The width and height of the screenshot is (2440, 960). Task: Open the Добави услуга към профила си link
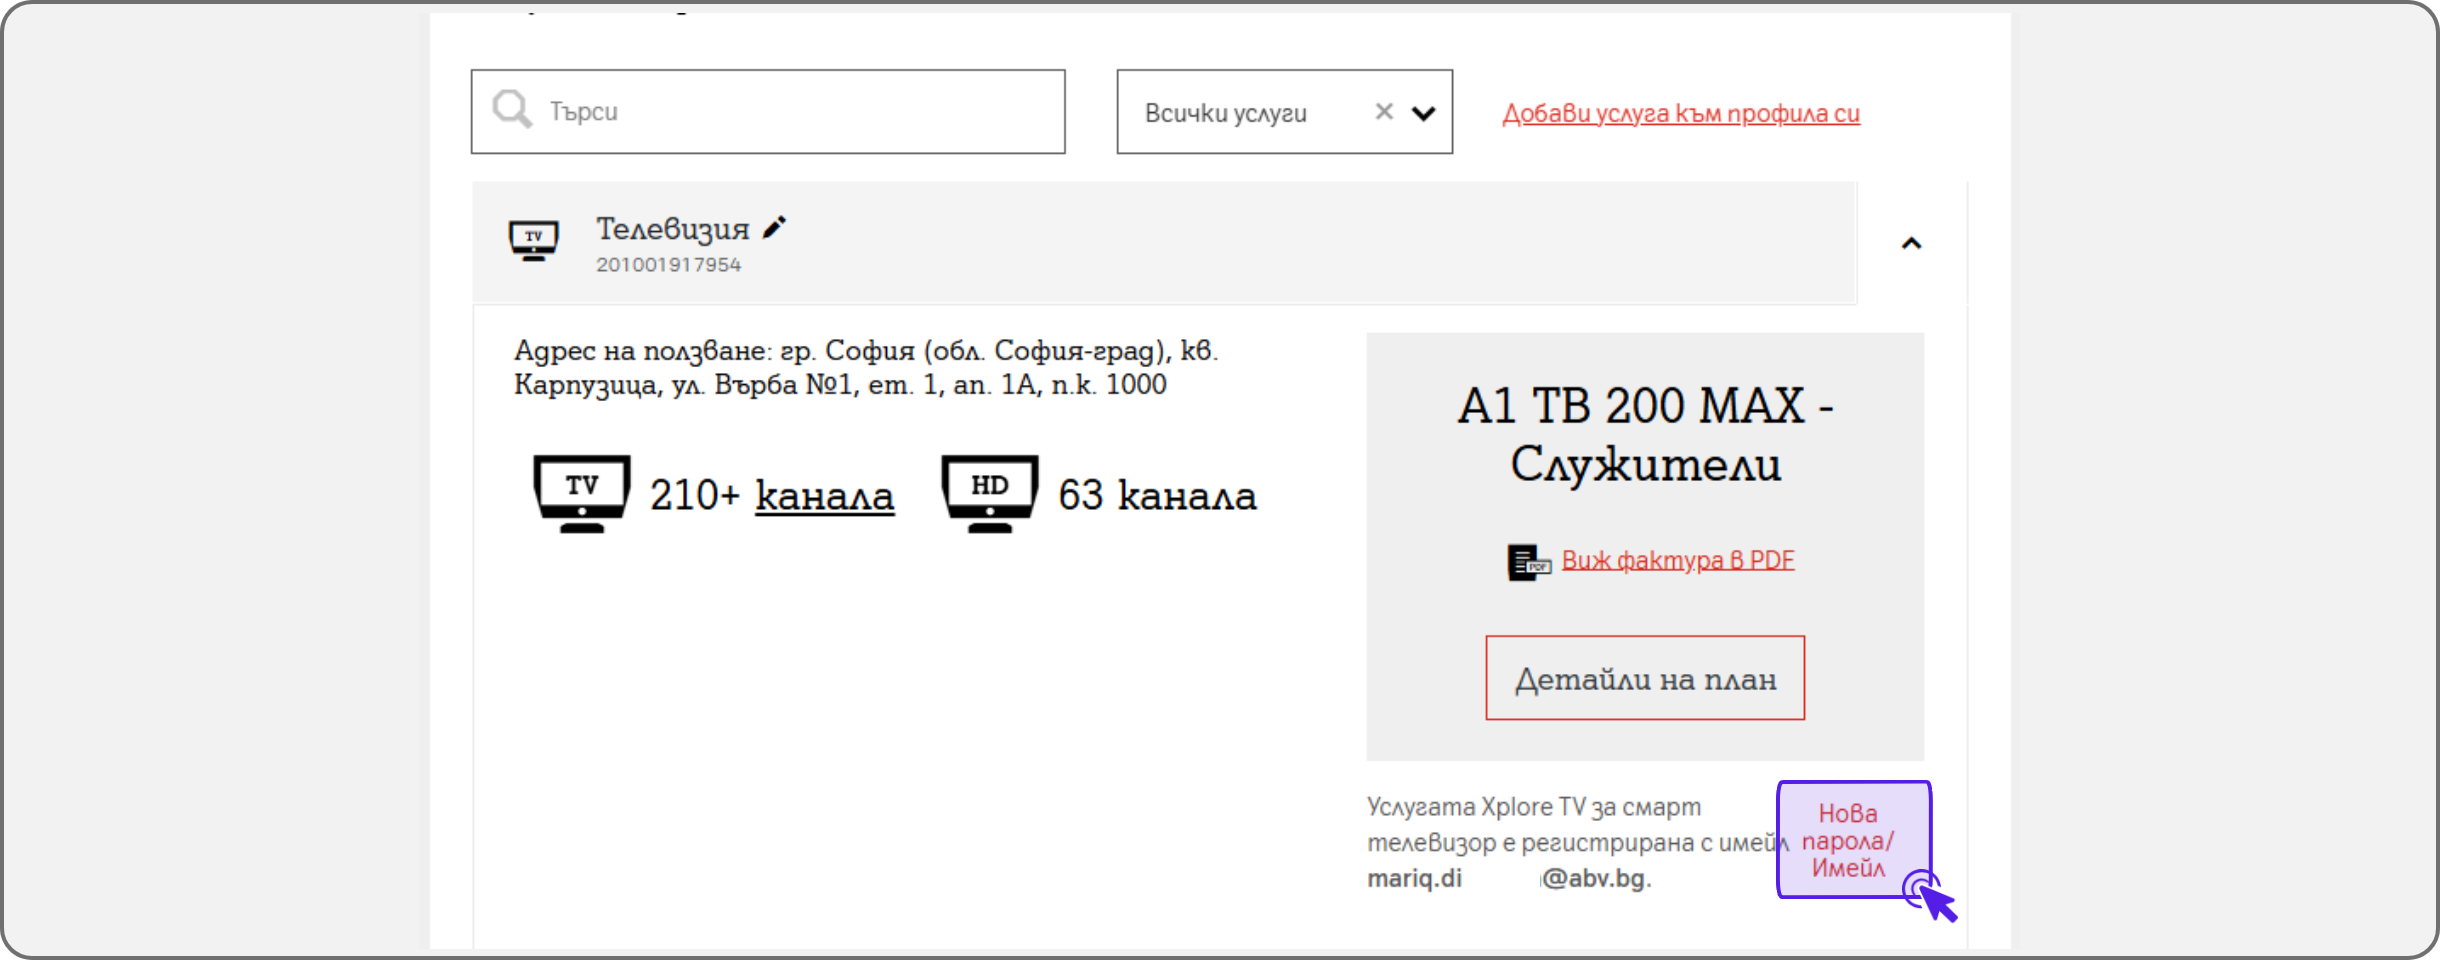(1681, 114)
